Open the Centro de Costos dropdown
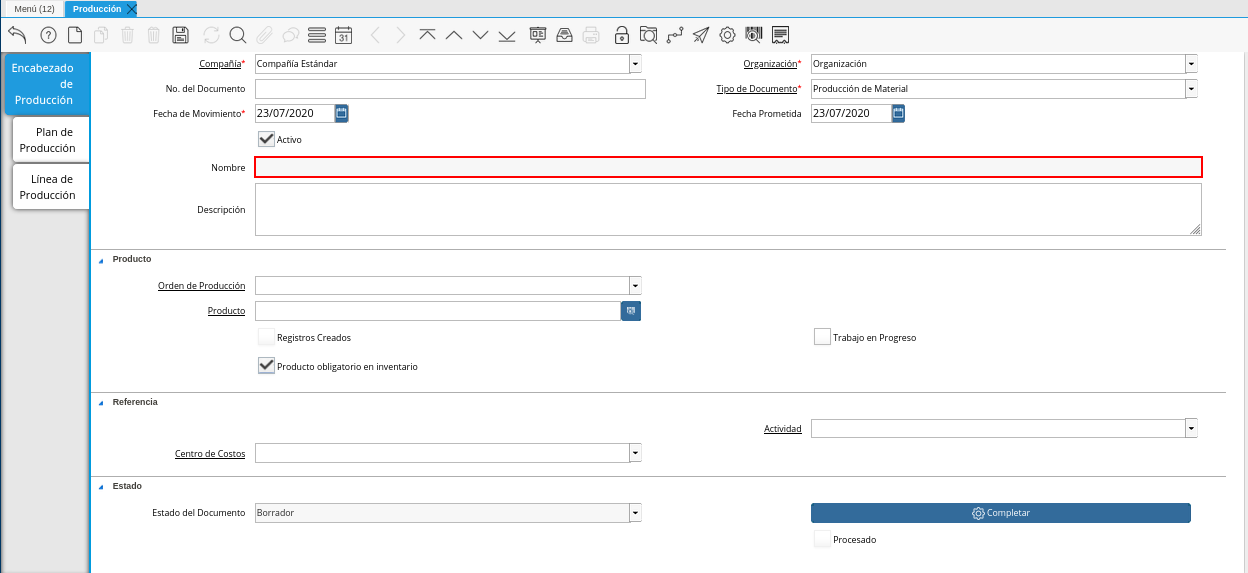 click(x=635, y=453)
